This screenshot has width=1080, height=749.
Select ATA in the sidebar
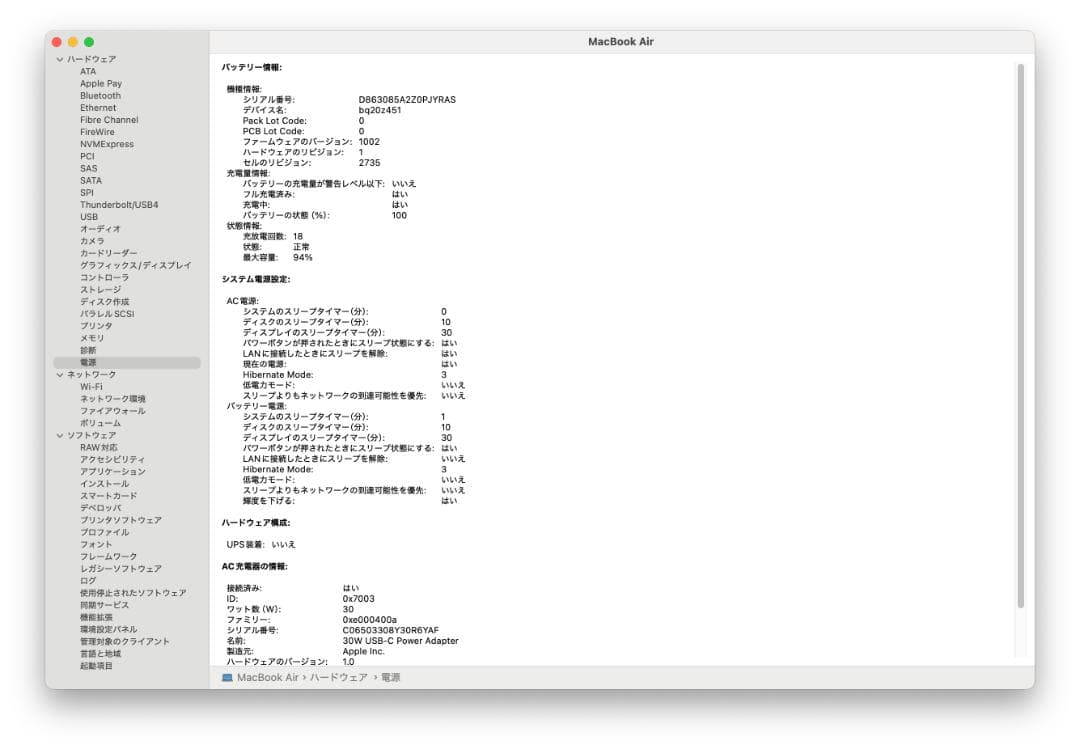click(x=87, y=72)
